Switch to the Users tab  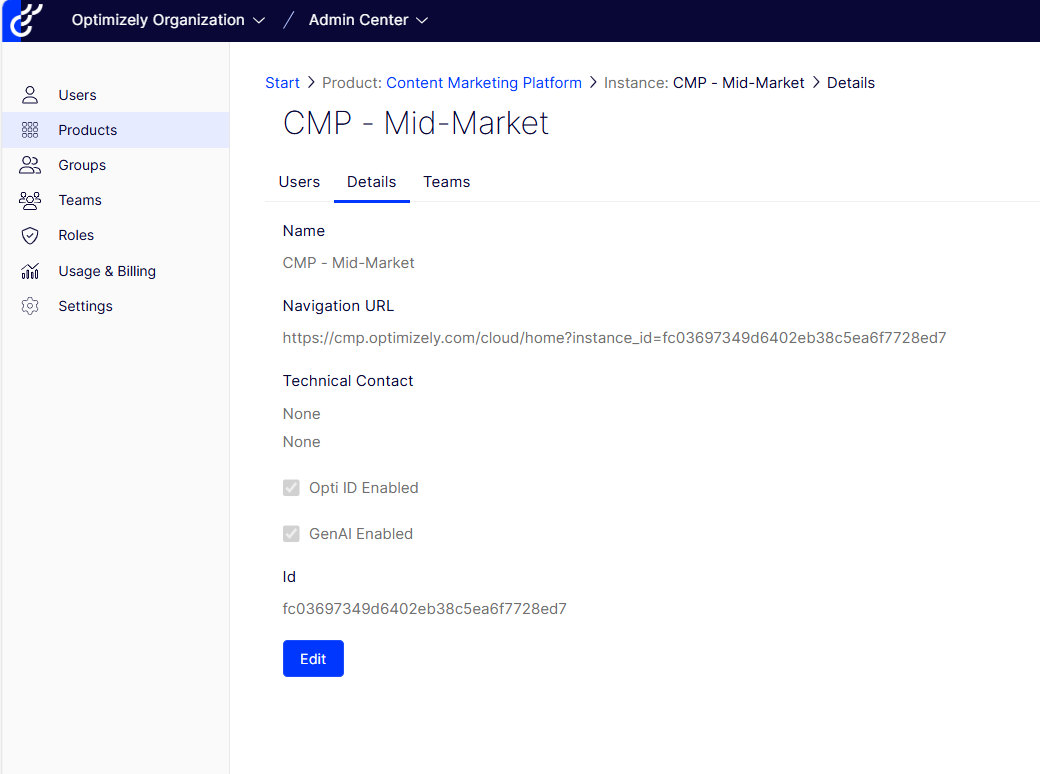tap(299, 182)
